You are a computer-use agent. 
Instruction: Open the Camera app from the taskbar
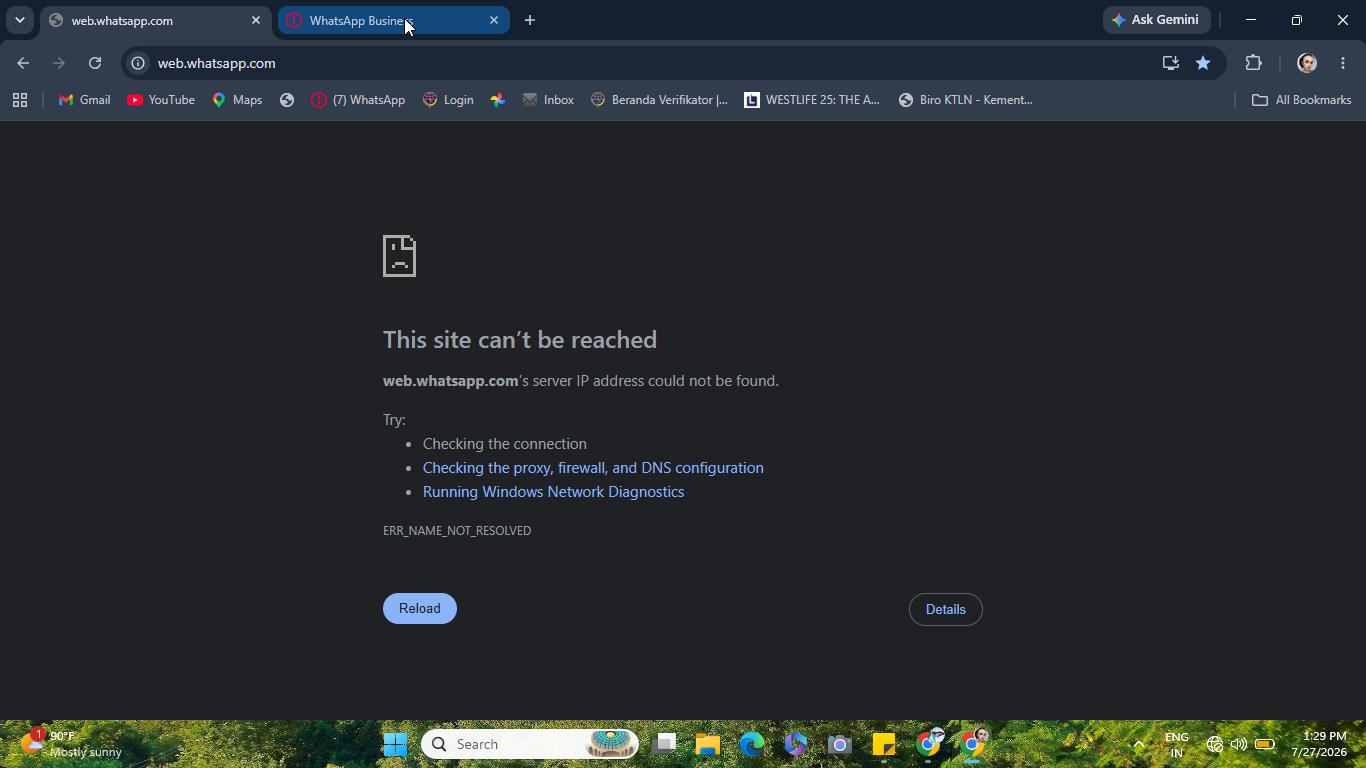[x=840, y=744]
